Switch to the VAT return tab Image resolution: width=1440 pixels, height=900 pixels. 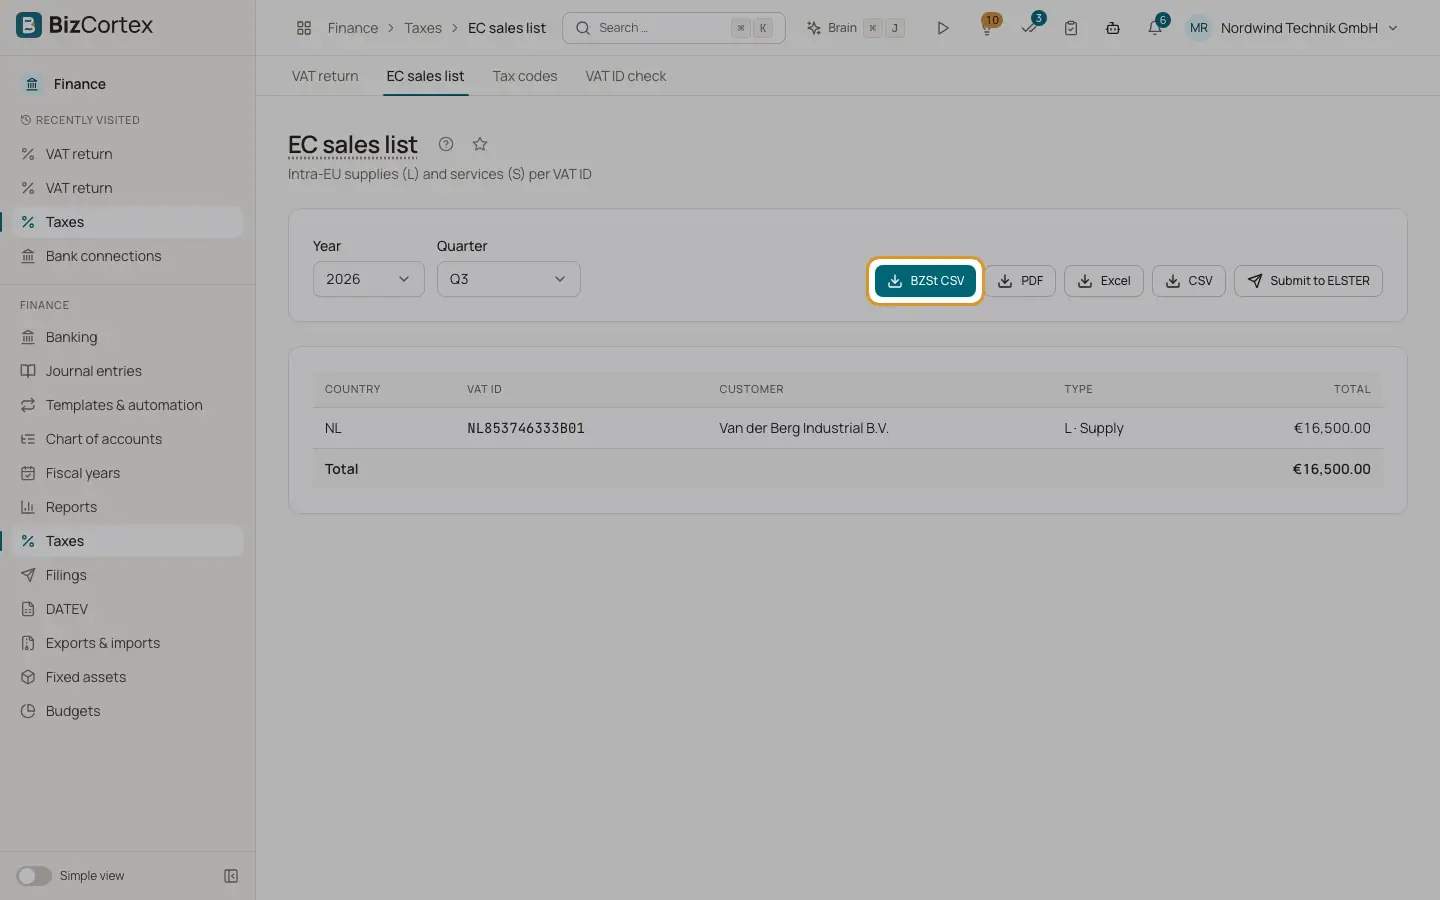point(325,76)
